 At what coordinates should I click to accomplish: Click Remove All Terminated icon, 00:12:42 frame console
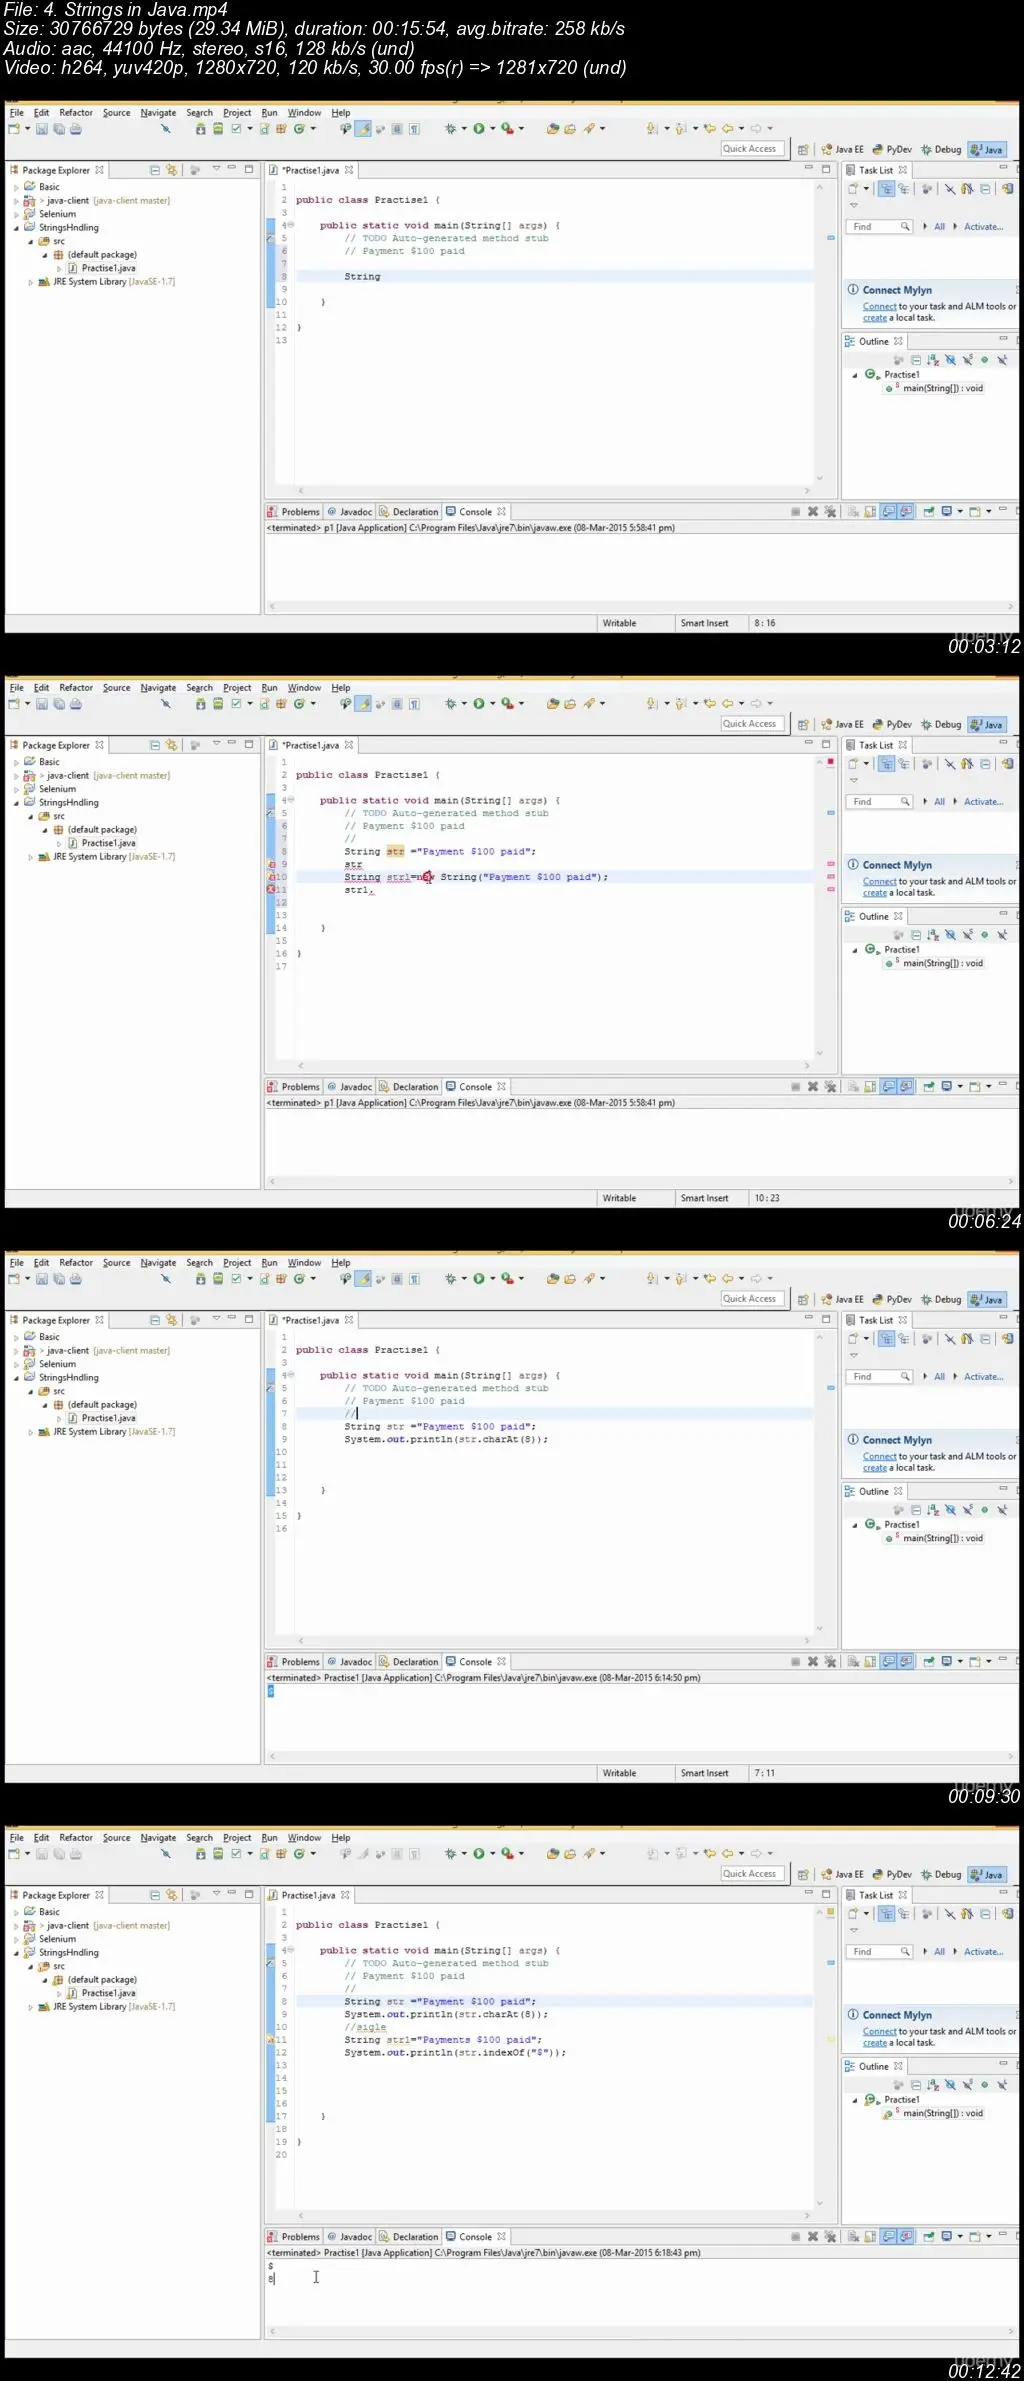click(830, 2237)
